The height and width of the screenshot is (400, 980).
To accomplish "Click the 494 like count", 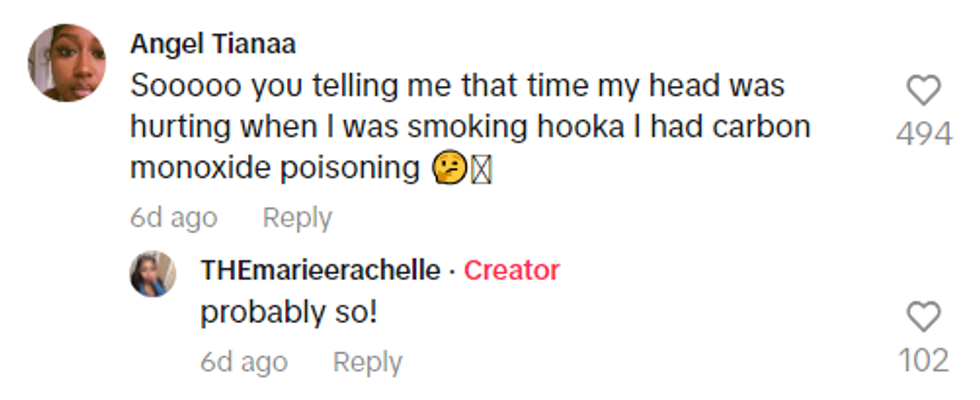I will (x=923, y=133).
